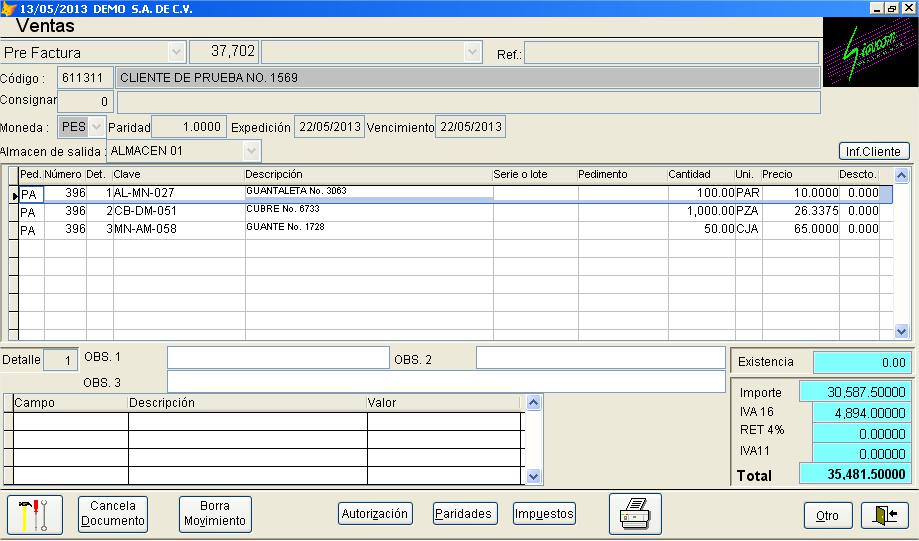This screenshot has width=919, height=541.
Task: Click the Paridad field 1.0000
Action: (x=189, y=127)
